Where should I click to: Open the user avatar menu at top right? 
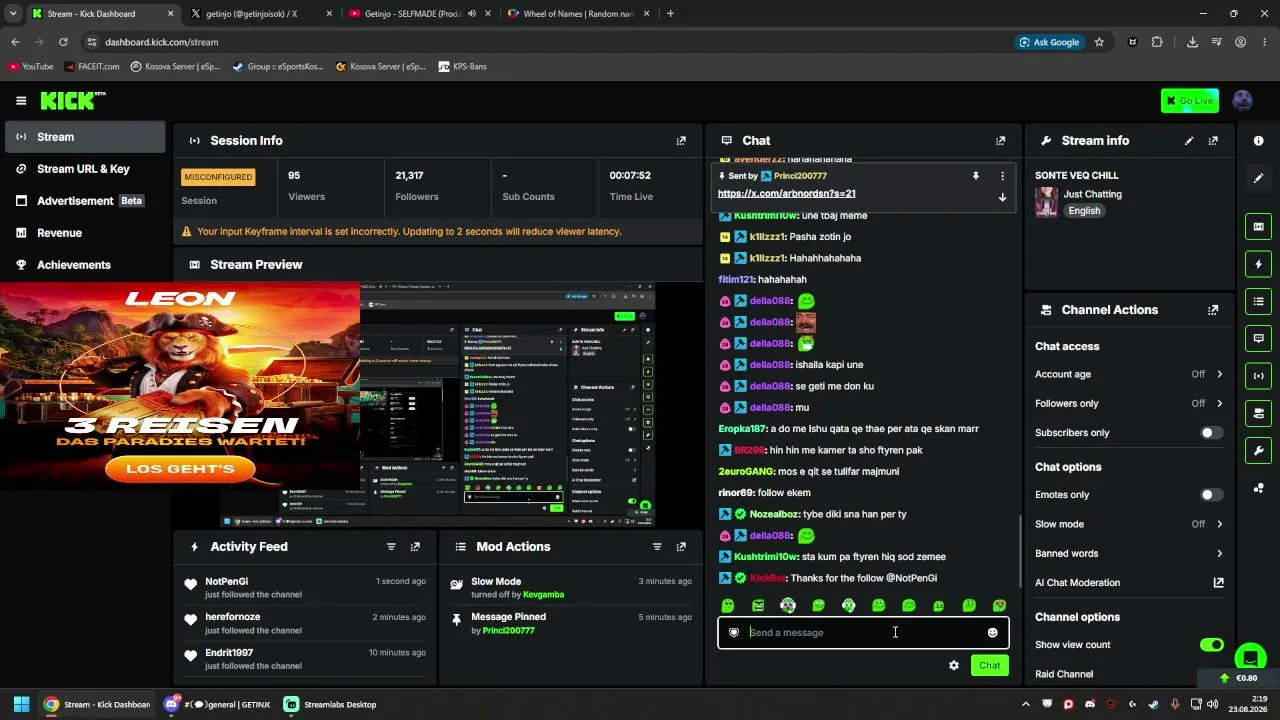1243,100
